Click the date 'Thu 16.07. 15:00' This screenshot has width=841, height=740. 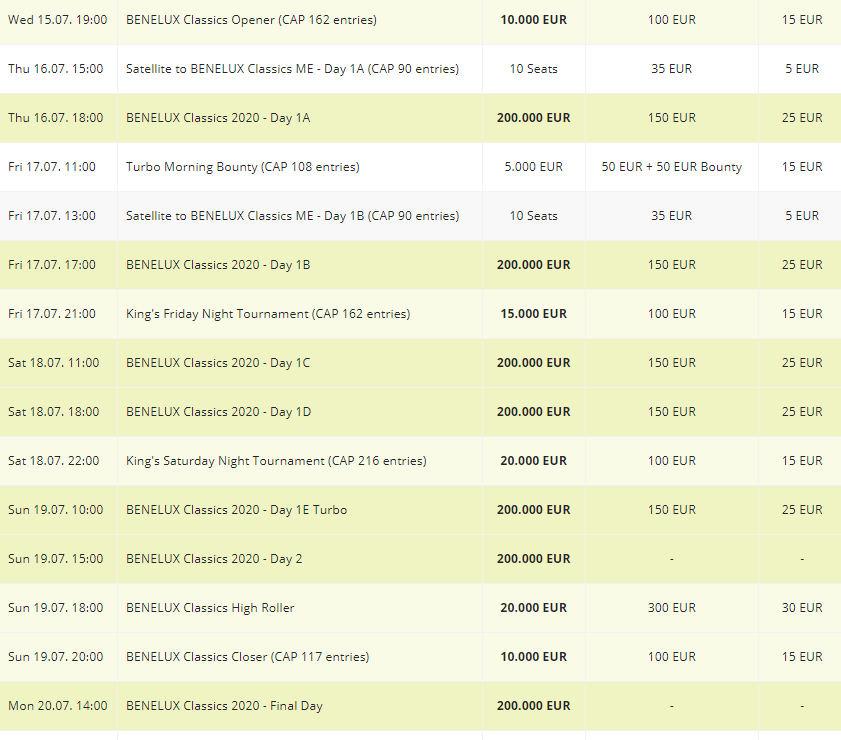click(x=56, y=69)
